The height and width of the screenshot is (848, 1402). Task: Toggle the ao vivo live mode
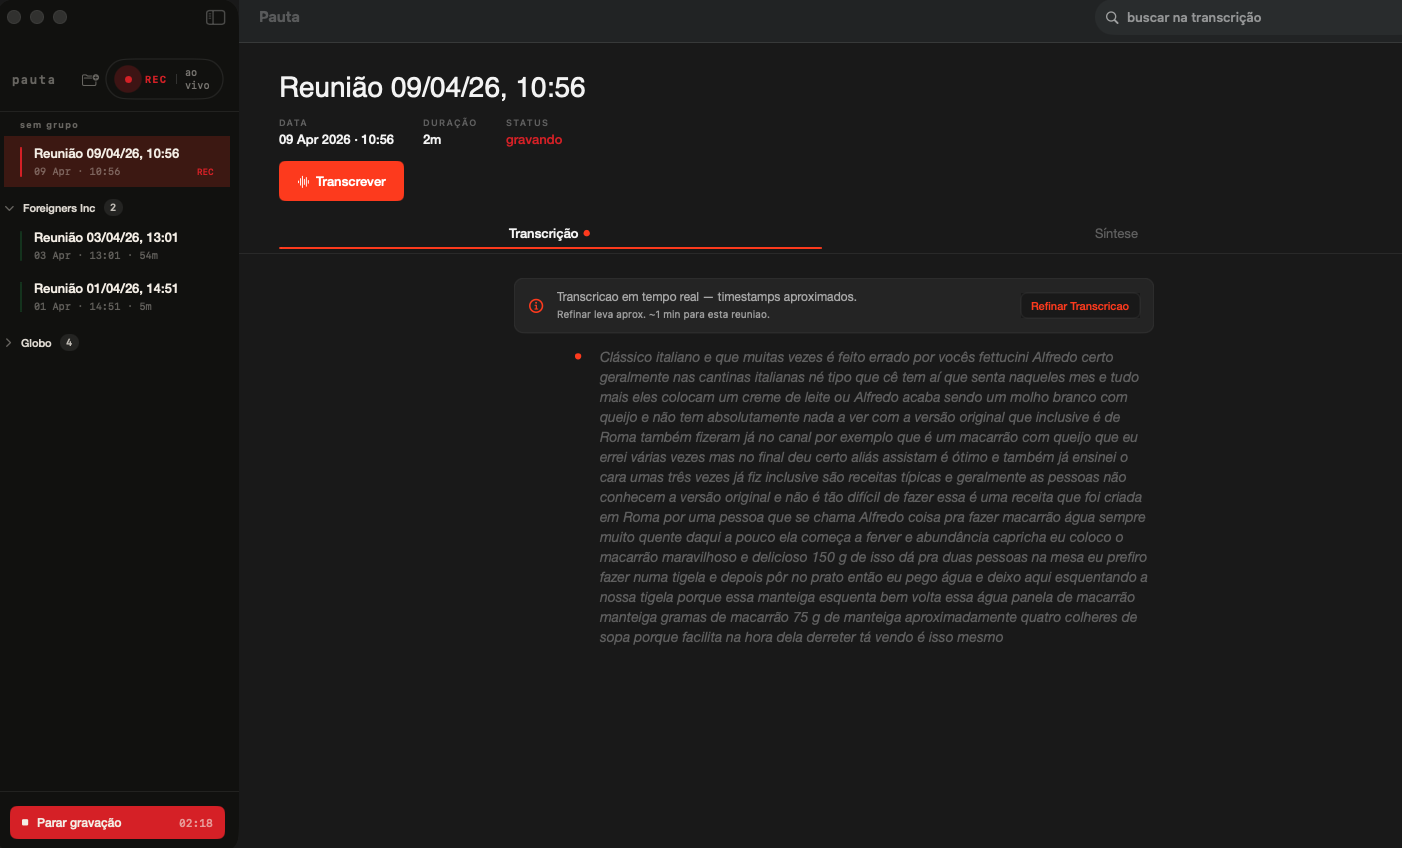pyautogui.click(x=197, y=80)
